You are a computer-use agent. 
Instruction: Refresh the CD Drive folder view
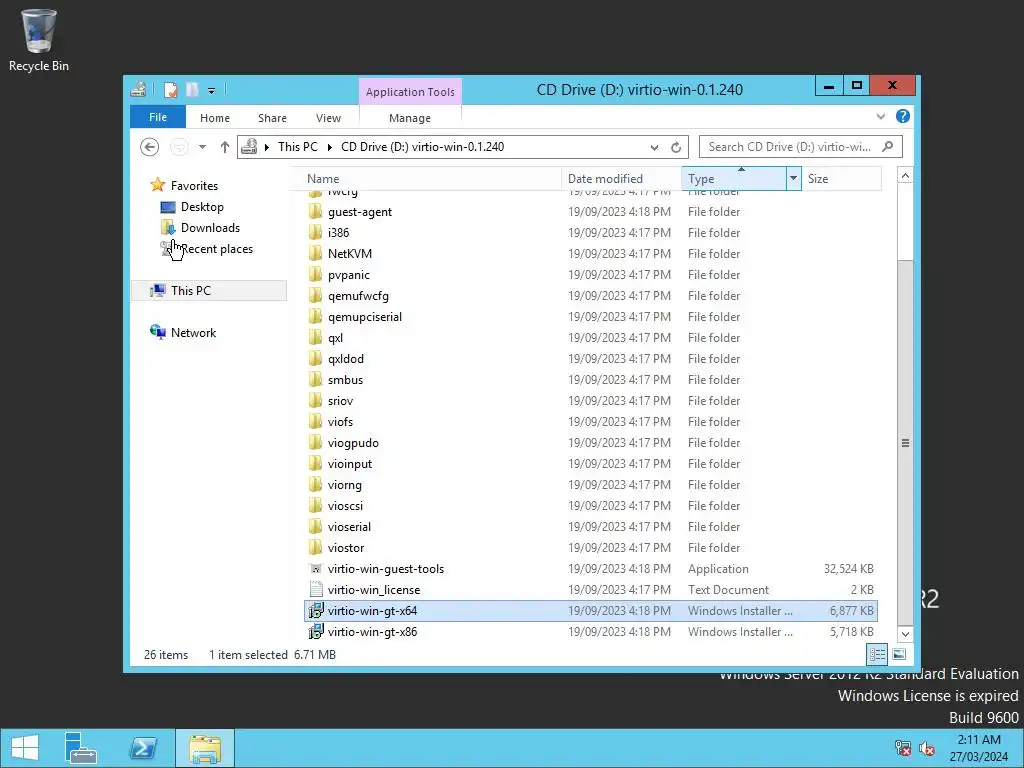tap(676, 148)
